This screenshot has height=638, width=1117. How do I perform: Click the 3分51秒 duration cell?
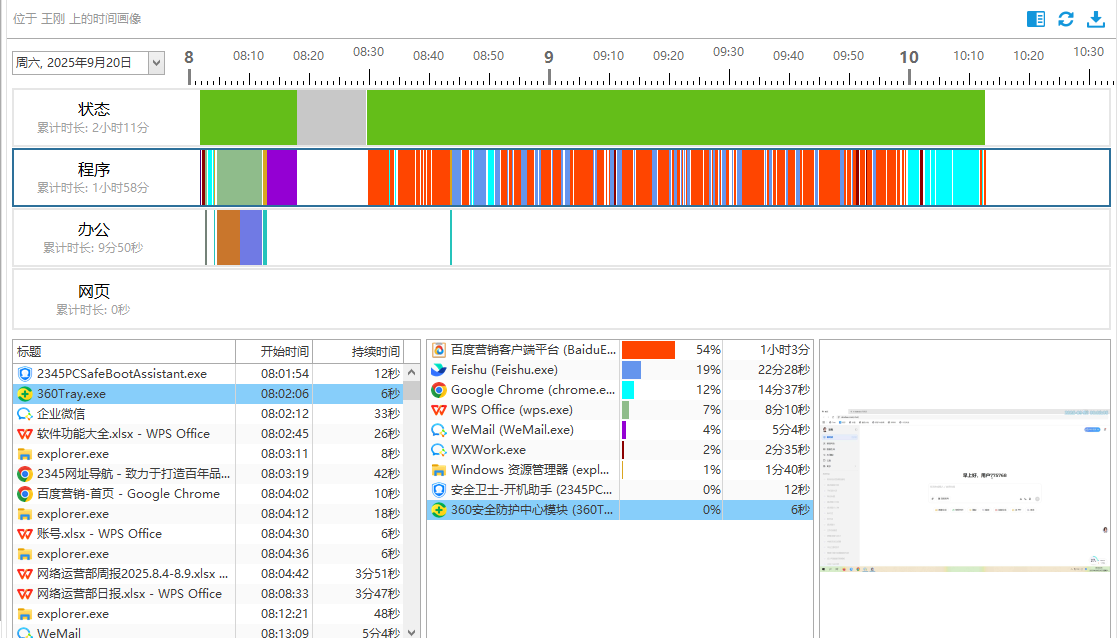pyautogui.click(x=378, y=573)
